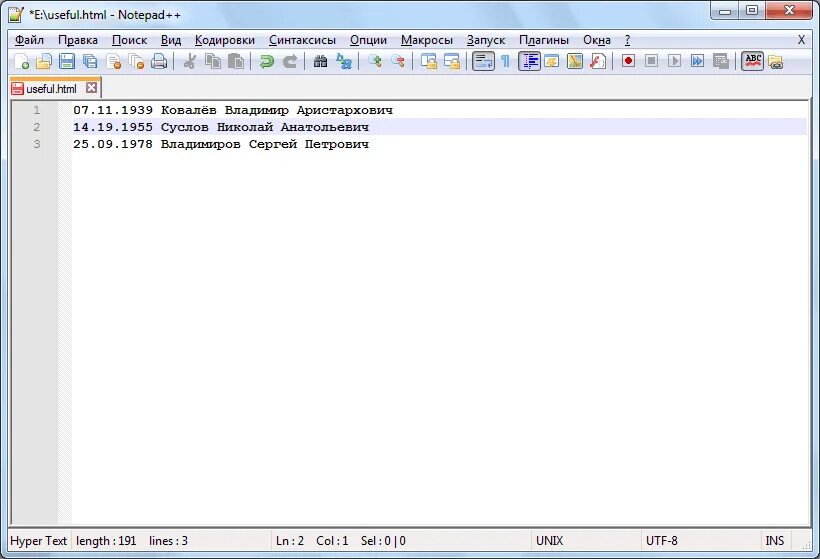
Task: Click the Close All documents icon
Action: pyautogui.click(x=136, y=61)
